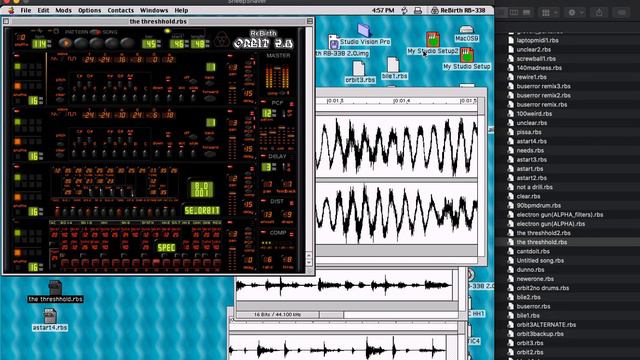Click the SE_ORBIT green display
Screen dimensions: 640x360
tap(202, 211)
